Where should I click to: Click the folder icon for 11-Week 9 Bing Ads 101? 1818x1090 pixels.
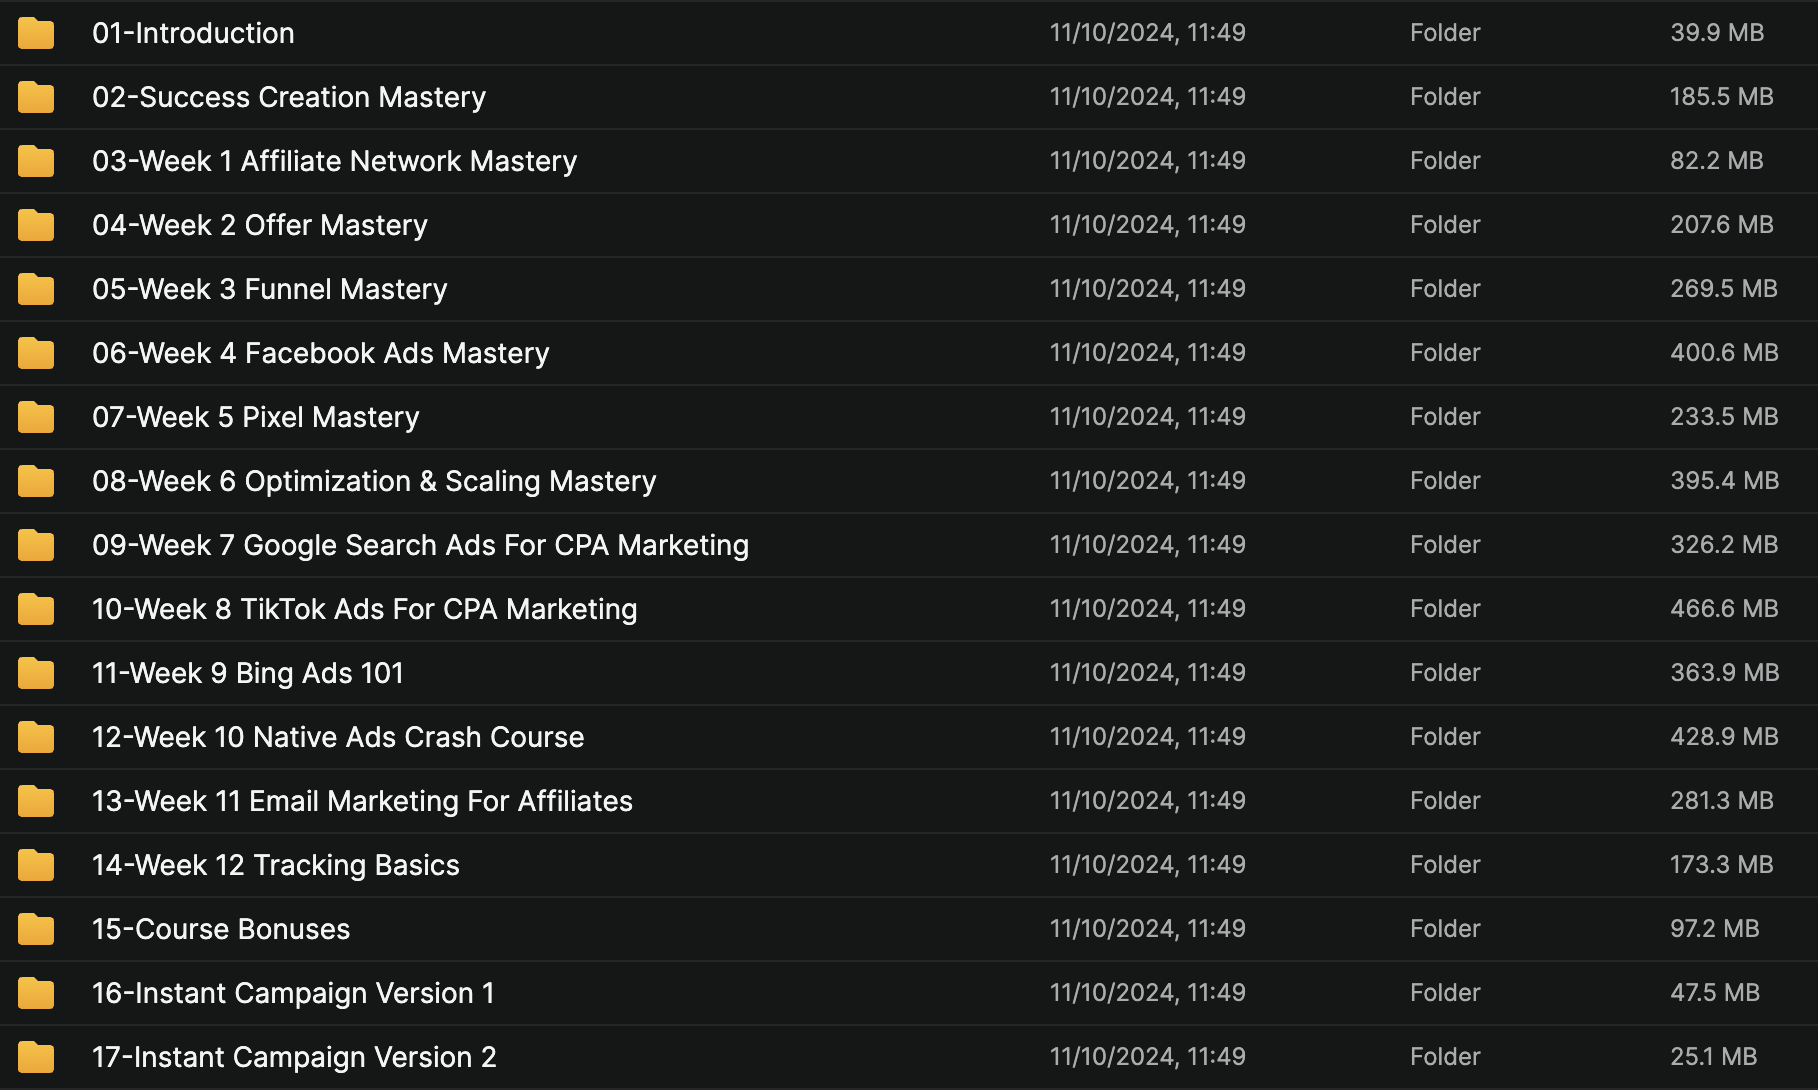(36, 673)
